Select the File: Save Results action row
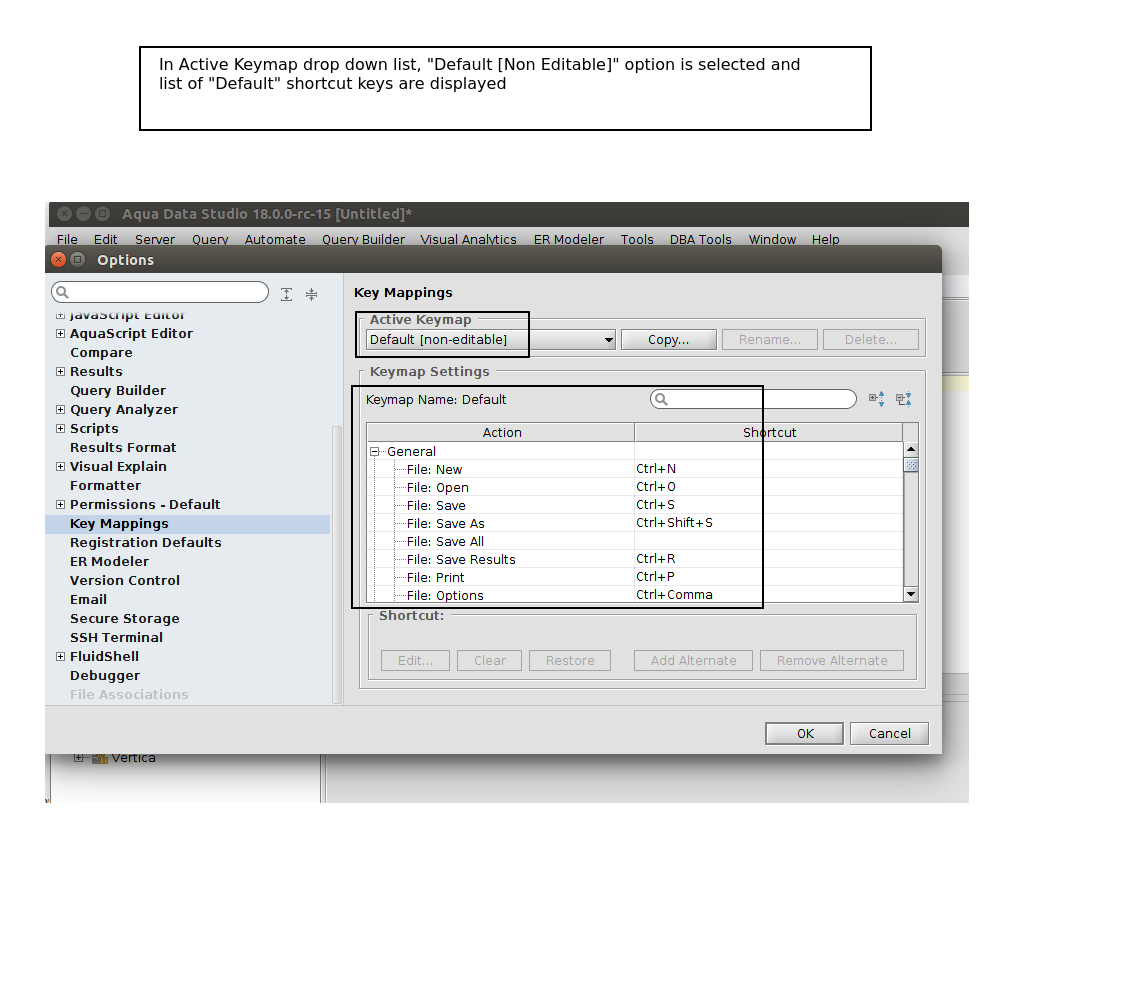Viewport: 1139px width, 992px height. tap(635, 559)
